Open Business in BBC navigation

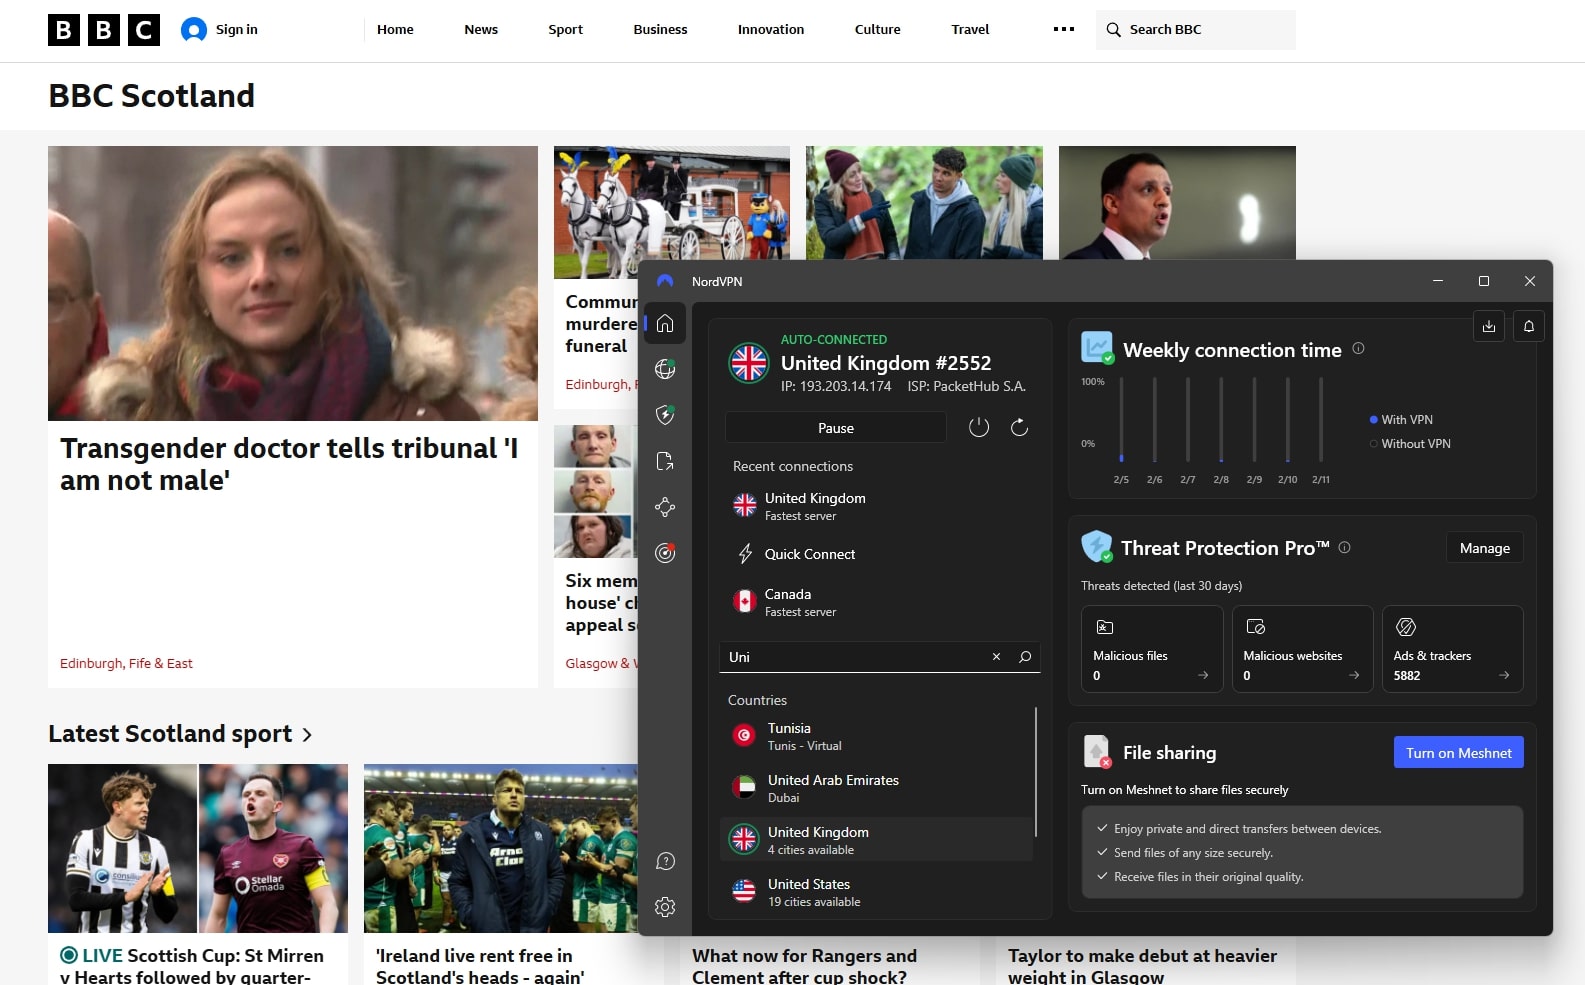660,30
